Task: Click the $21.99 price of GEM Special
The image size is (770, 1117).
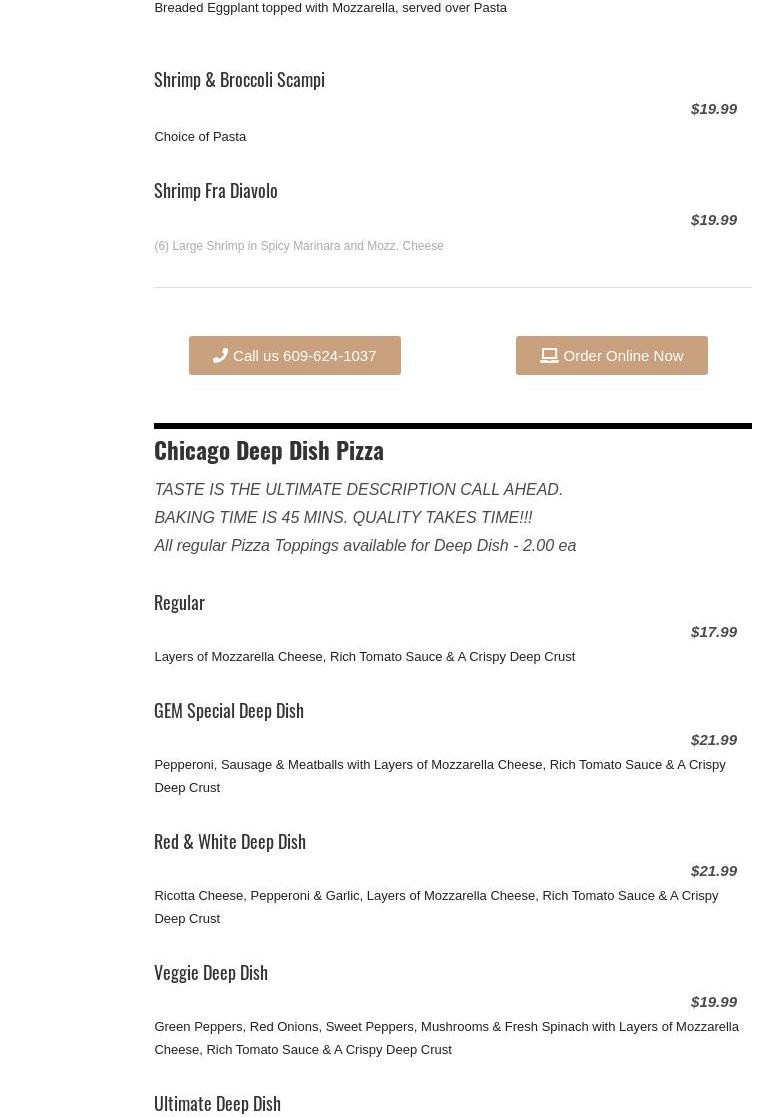Action: pos(713,739)
